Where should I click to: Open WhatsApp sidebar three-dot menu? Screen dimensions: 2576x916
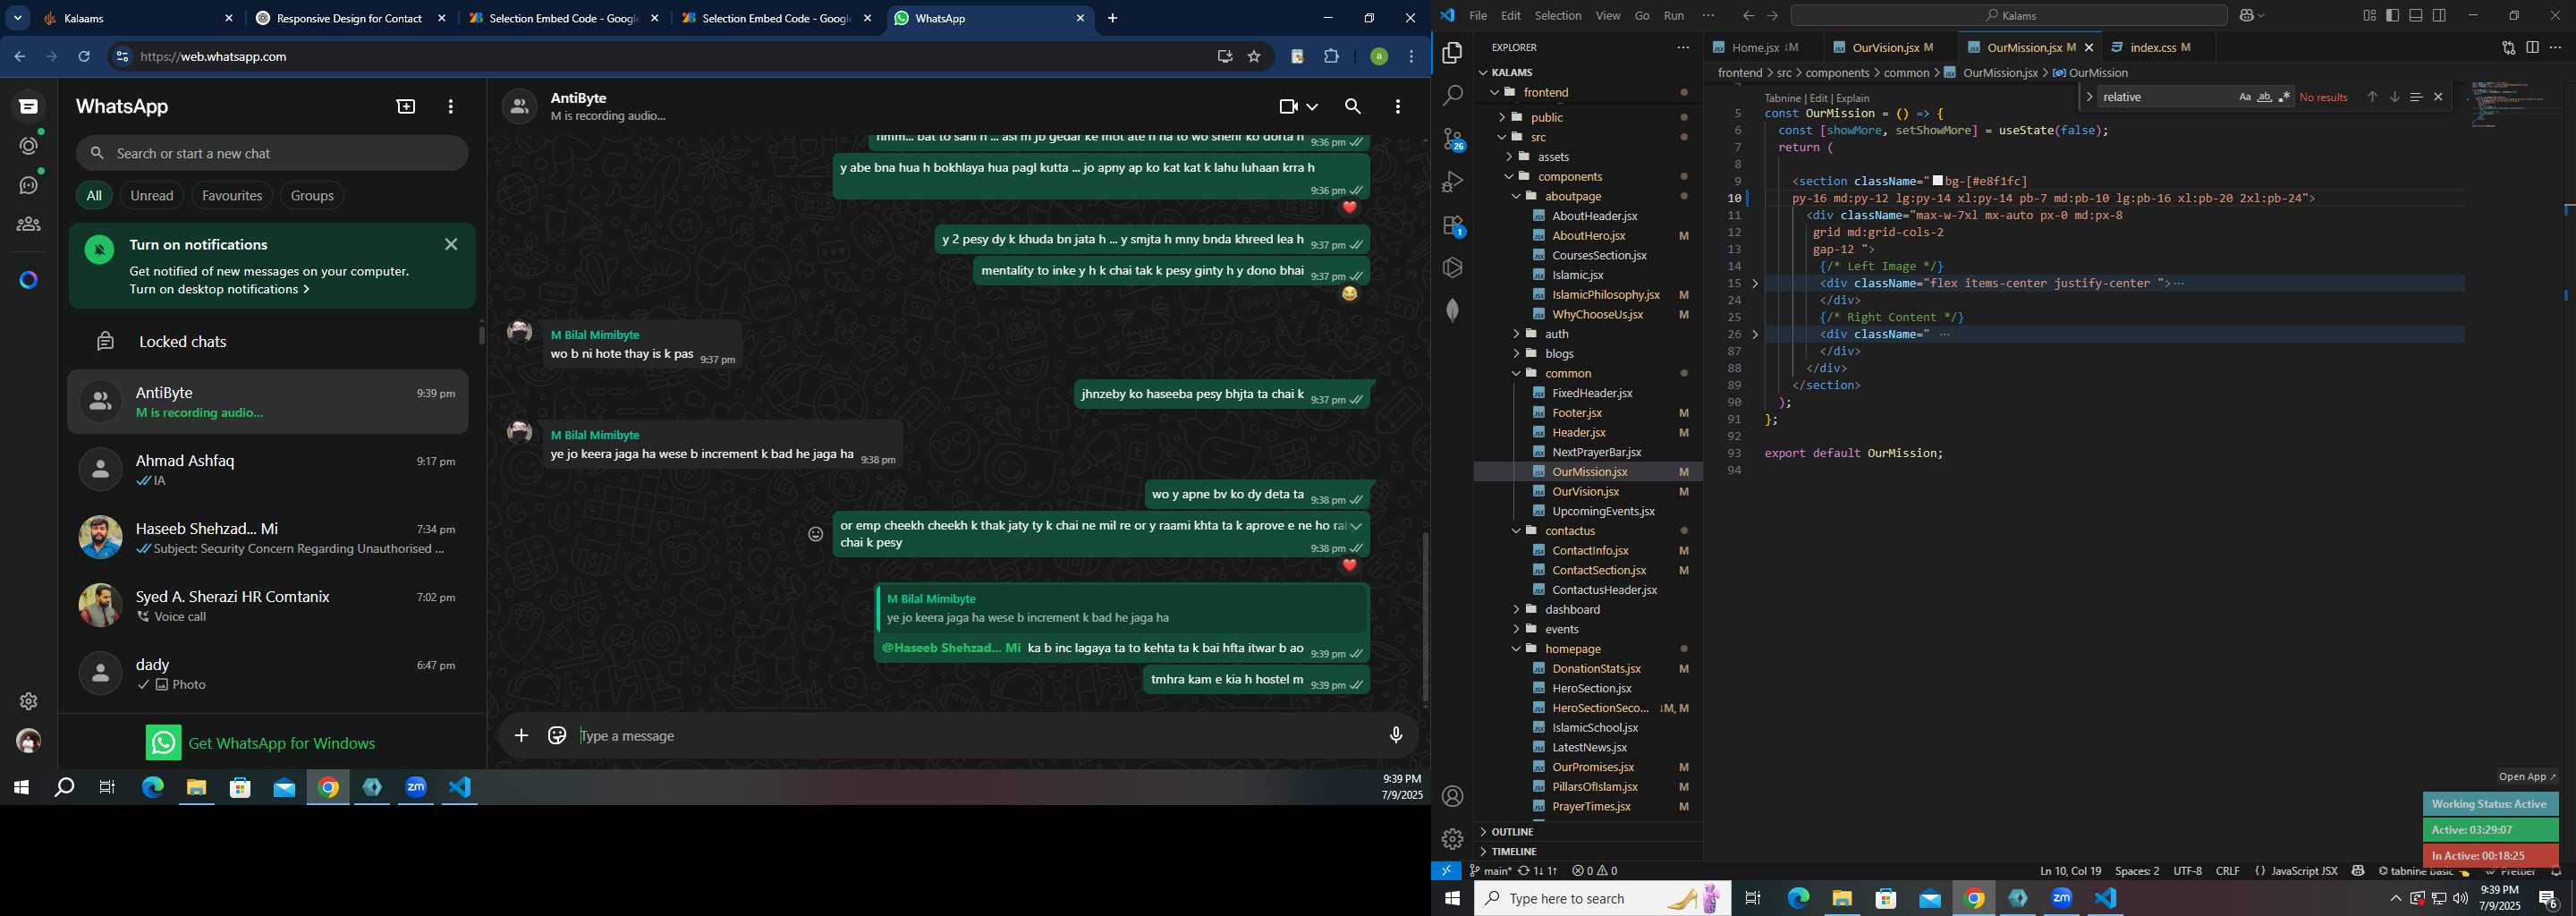[x=451, y=106]
